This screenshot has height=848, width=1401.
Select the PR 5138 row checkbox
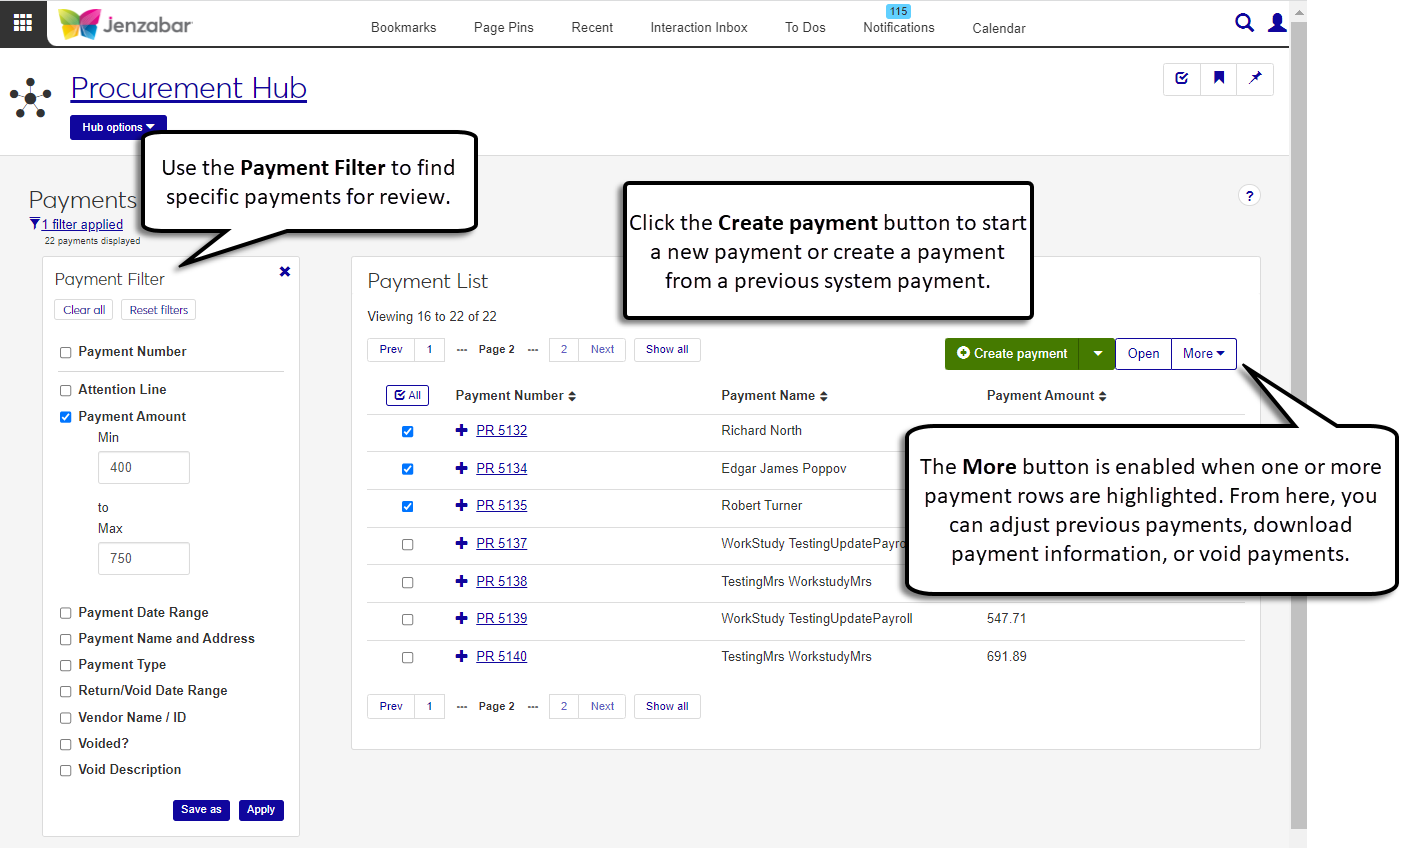(x=407, y=582)
